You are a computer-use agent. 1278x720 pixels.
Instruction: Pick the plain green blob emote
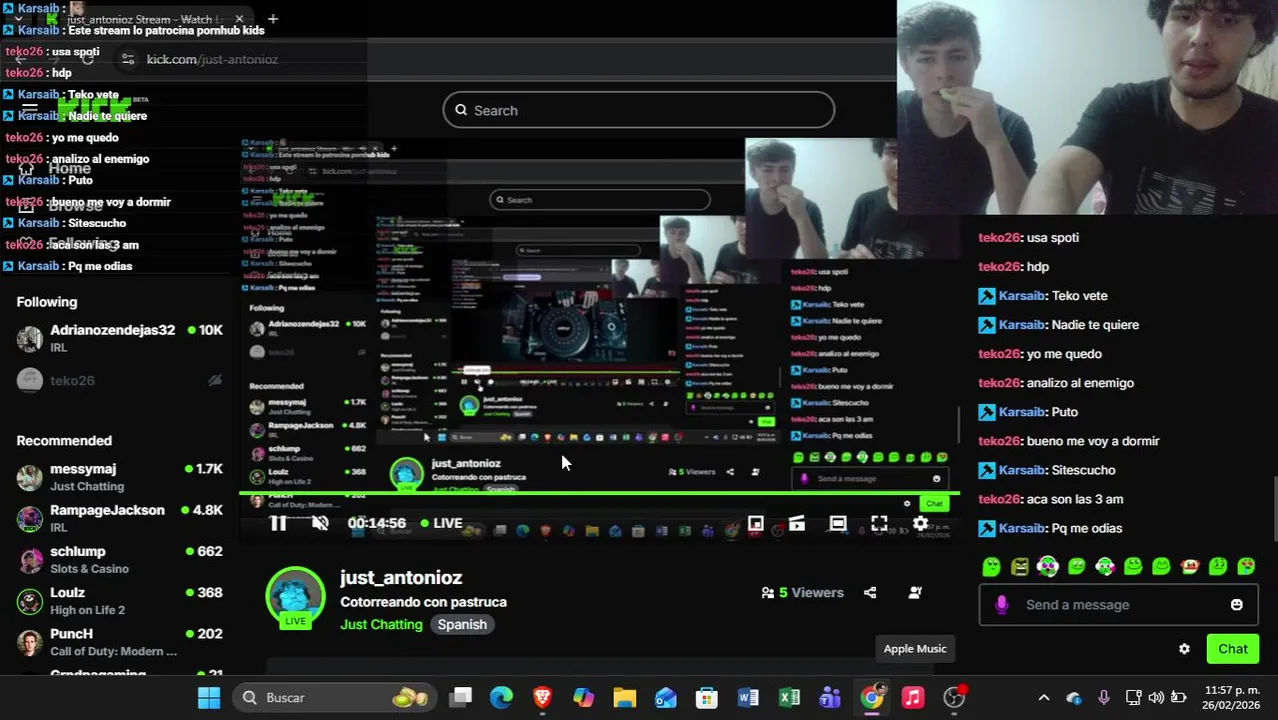tap(991, 567)
